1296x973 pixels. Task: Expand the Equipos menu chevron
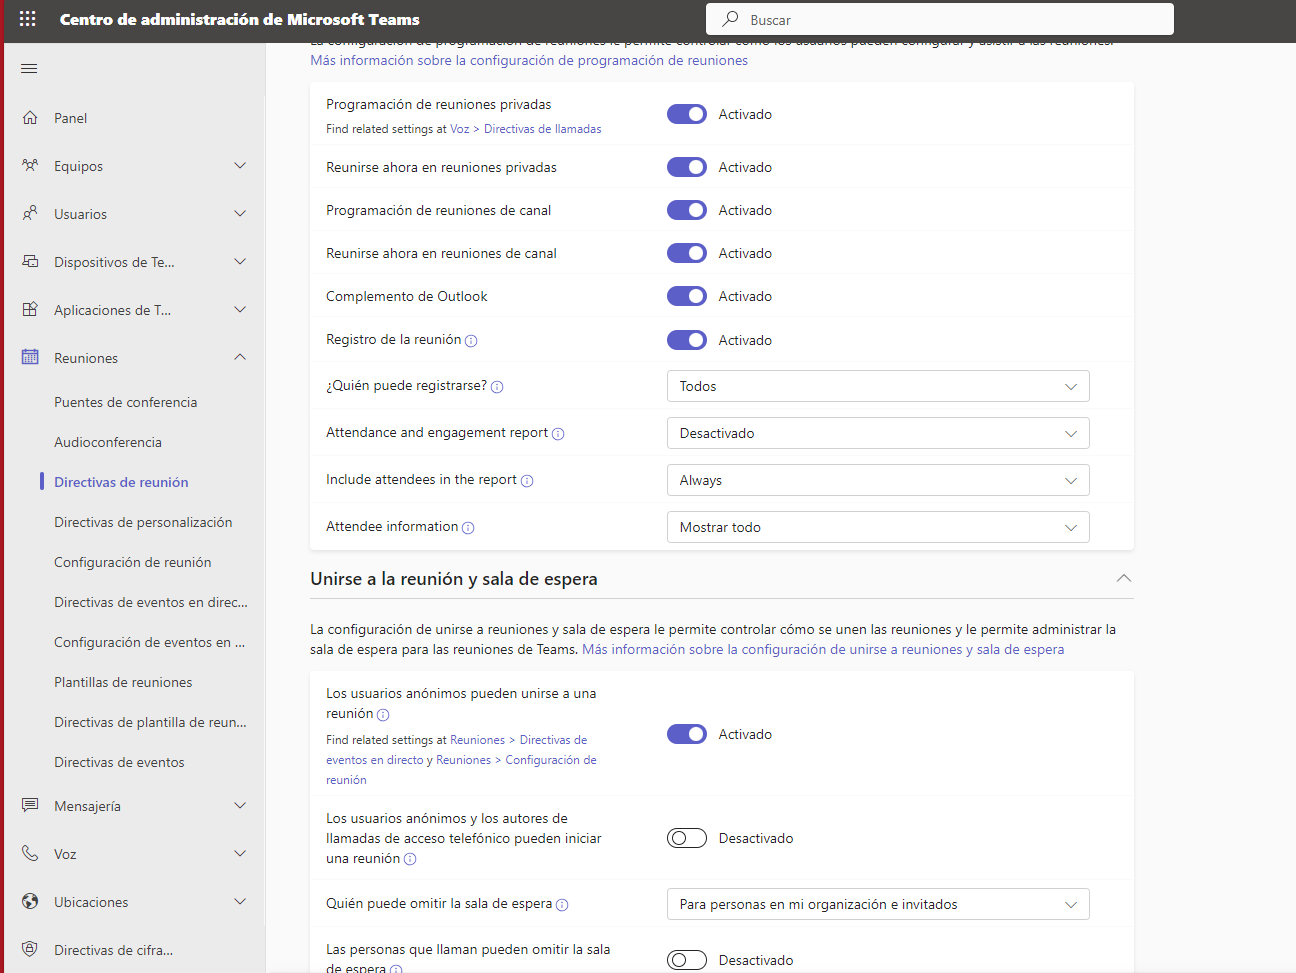point(240,165)
